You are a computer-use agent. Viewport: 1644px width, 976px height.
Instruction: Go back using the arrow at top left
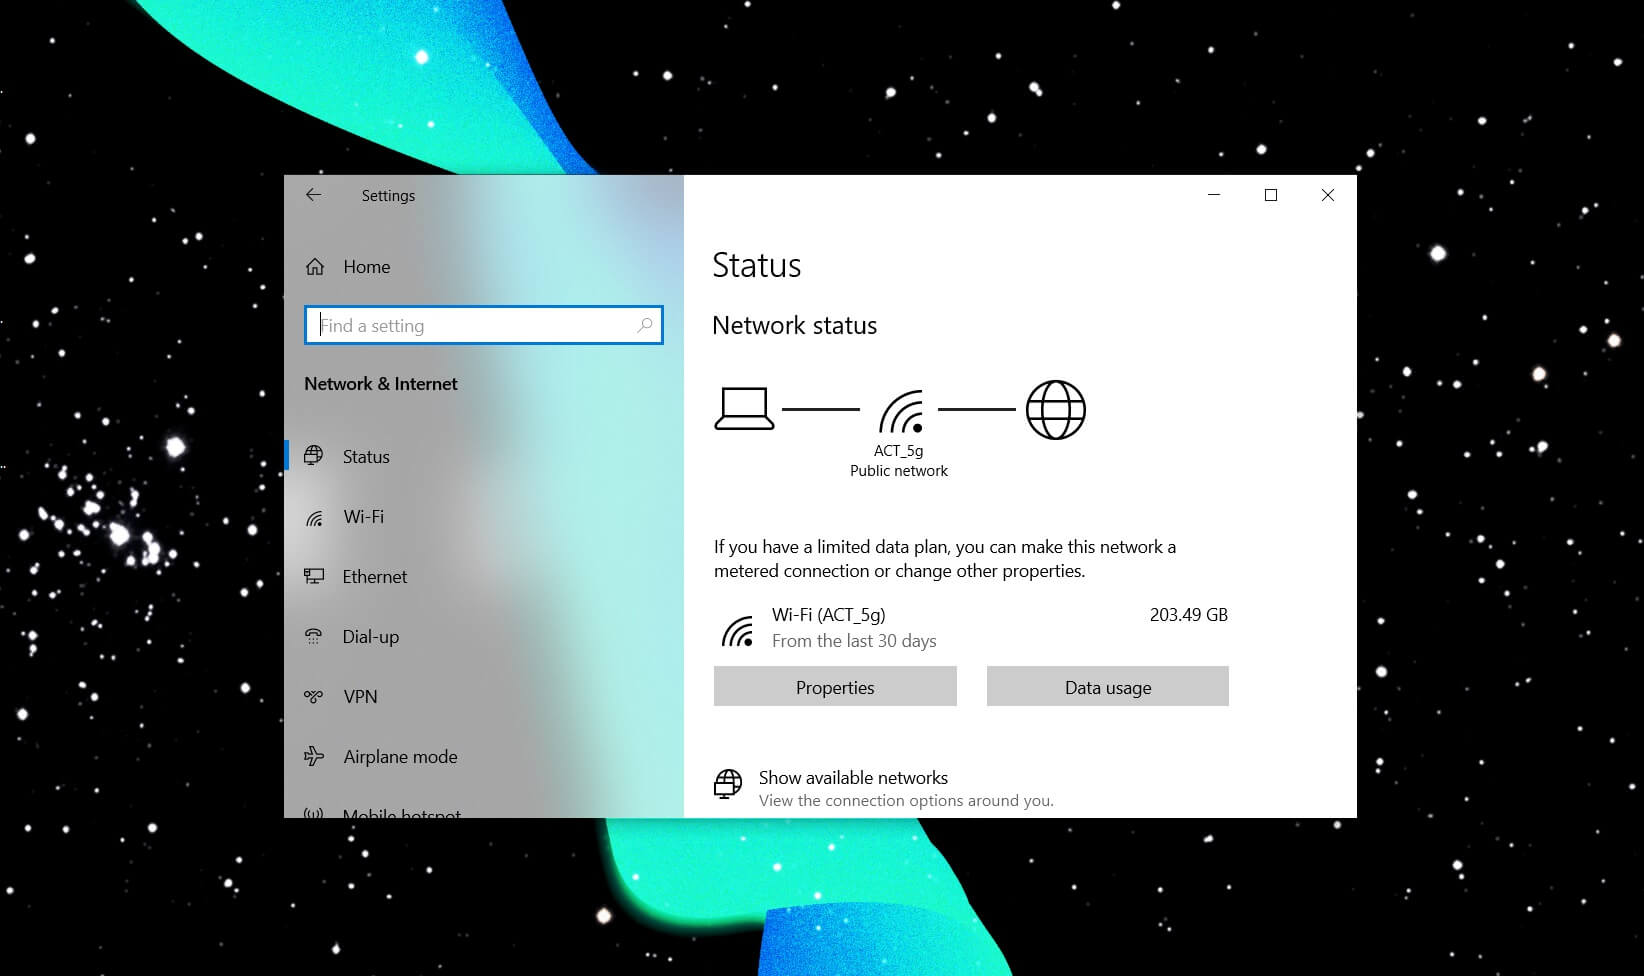313,195
